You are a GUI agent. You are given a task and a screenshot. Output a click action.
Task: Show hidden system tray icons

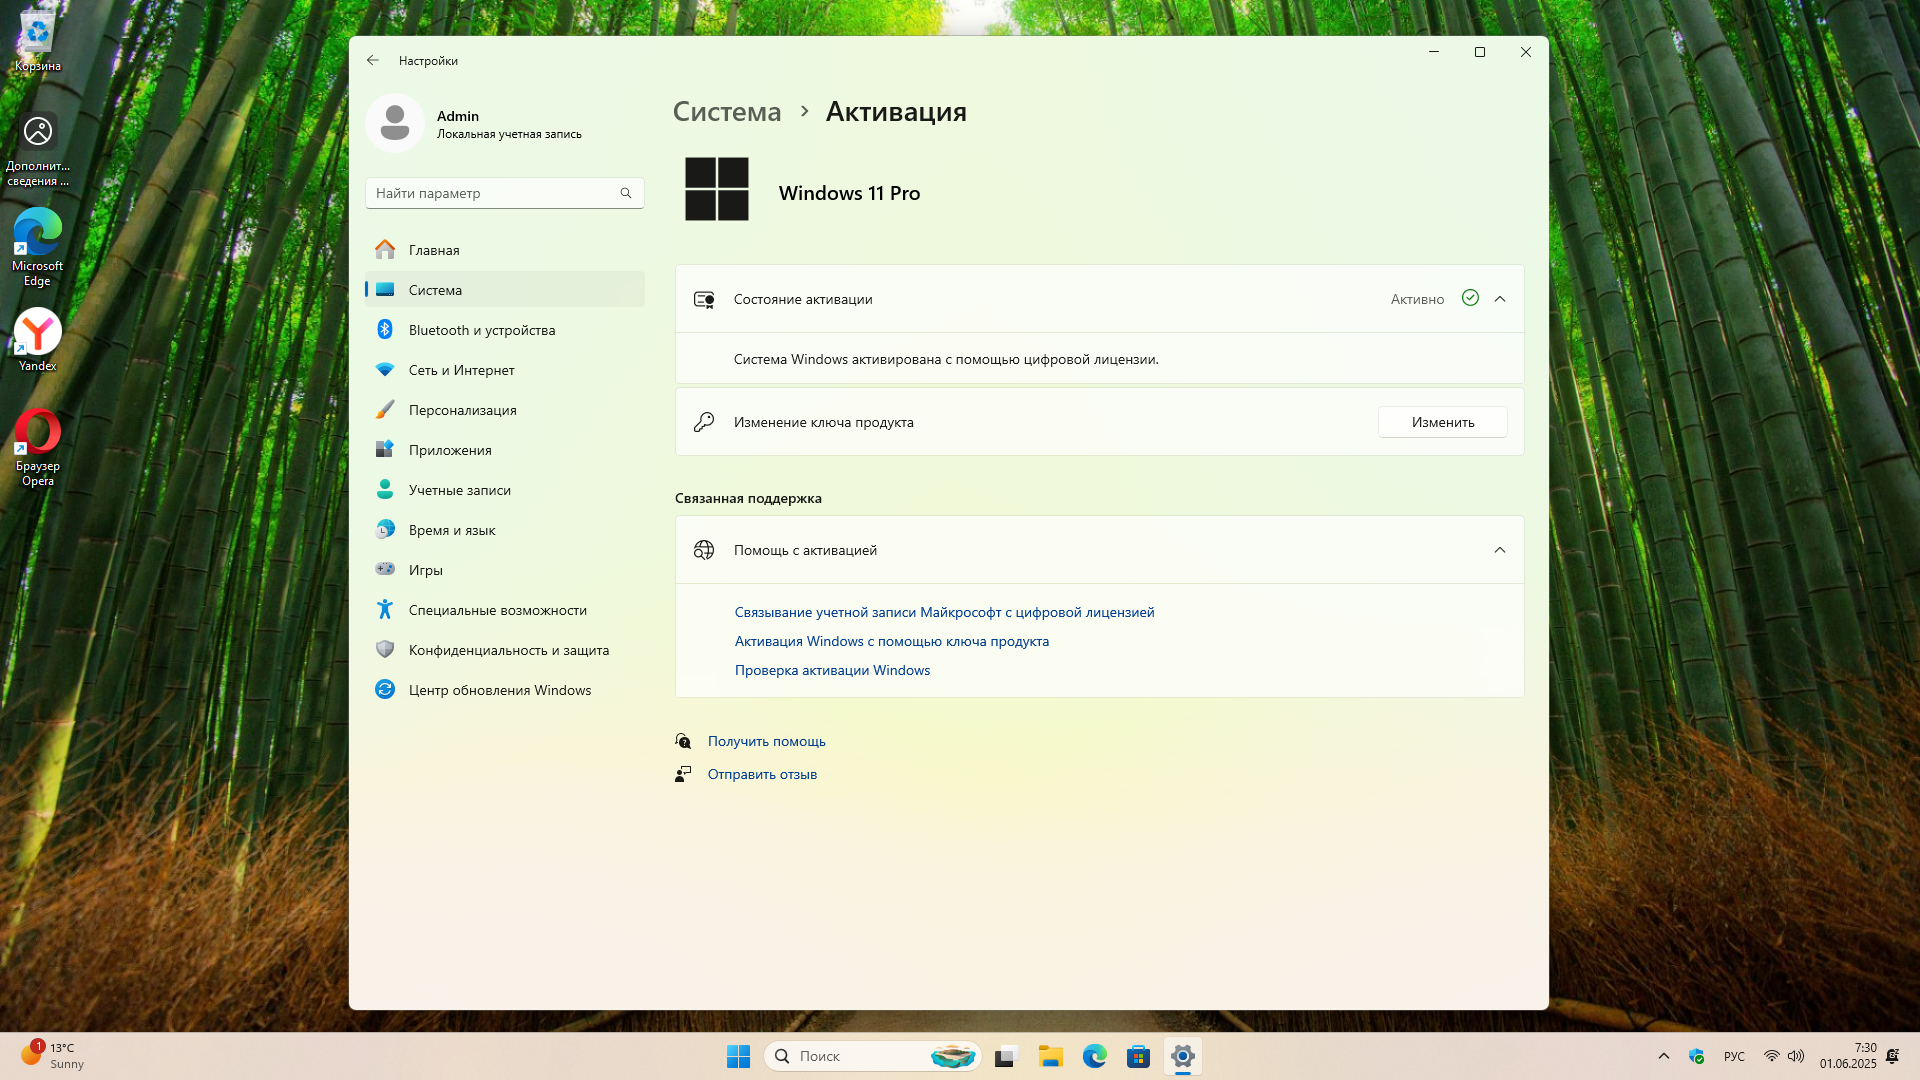click(1664, 1056)
